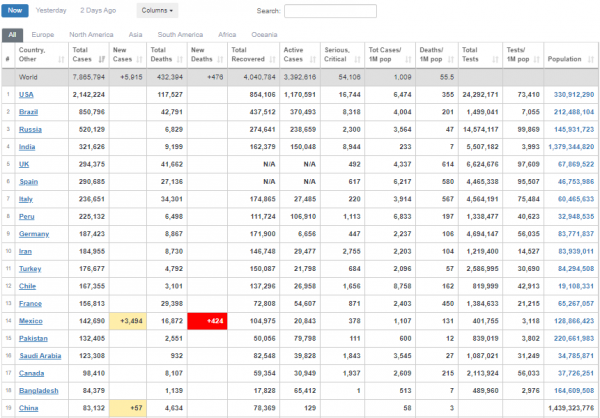Sort by Population column arrows

pyautogui.click(x=590, y=59)
